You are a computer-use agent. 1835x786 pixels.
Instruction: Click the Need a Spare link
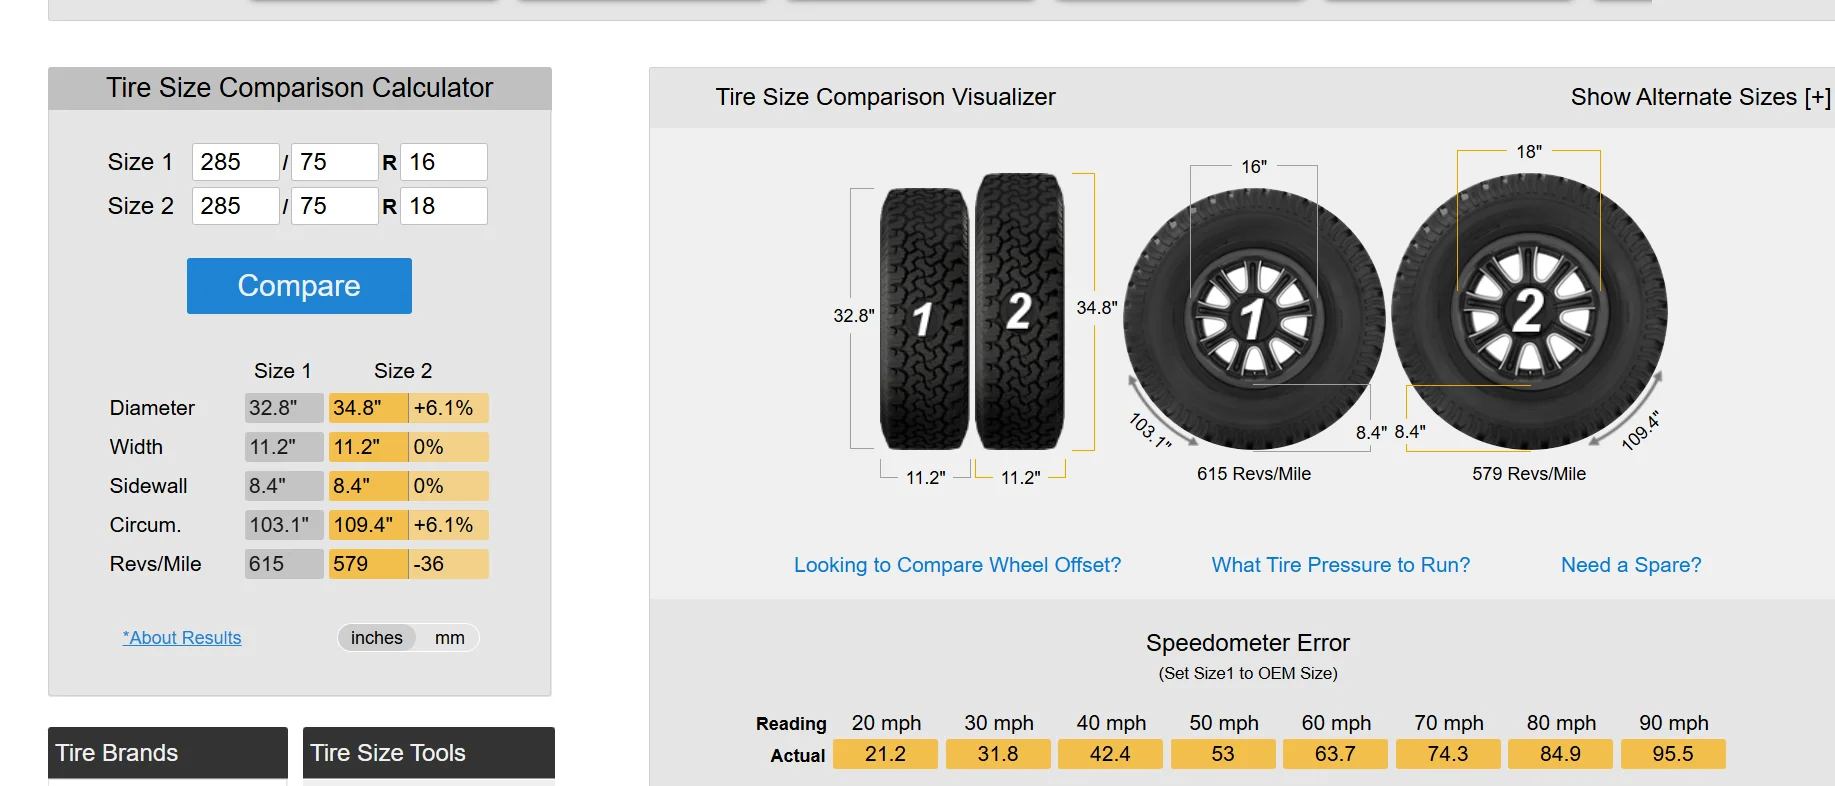(1630, 565)
